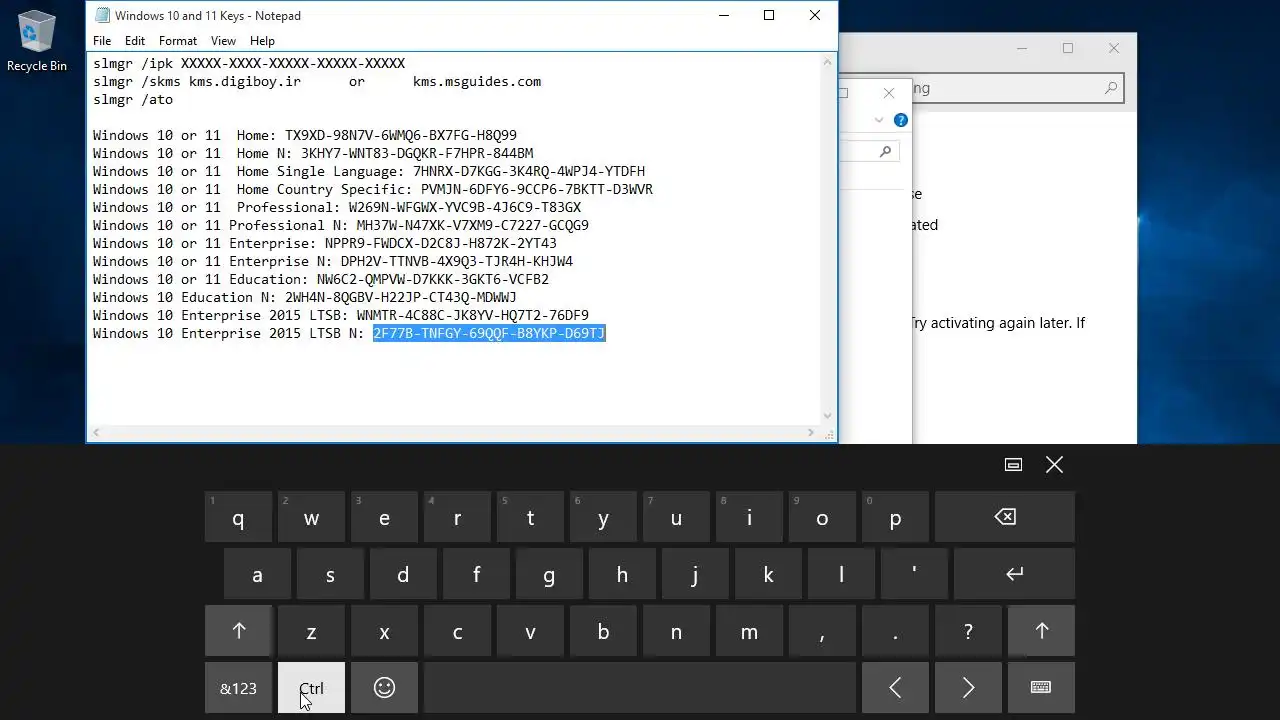Switch to &123 symbols layout
This screenshot has height=720, width=1280.
click(238, 688)
